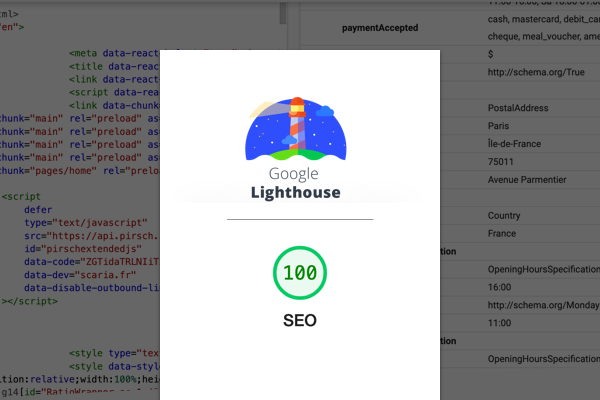Image resolution: width=600 pixels, height=400 pixels.
Task: Click the http://schema.org/Monday value
Action: coord(543,305)
